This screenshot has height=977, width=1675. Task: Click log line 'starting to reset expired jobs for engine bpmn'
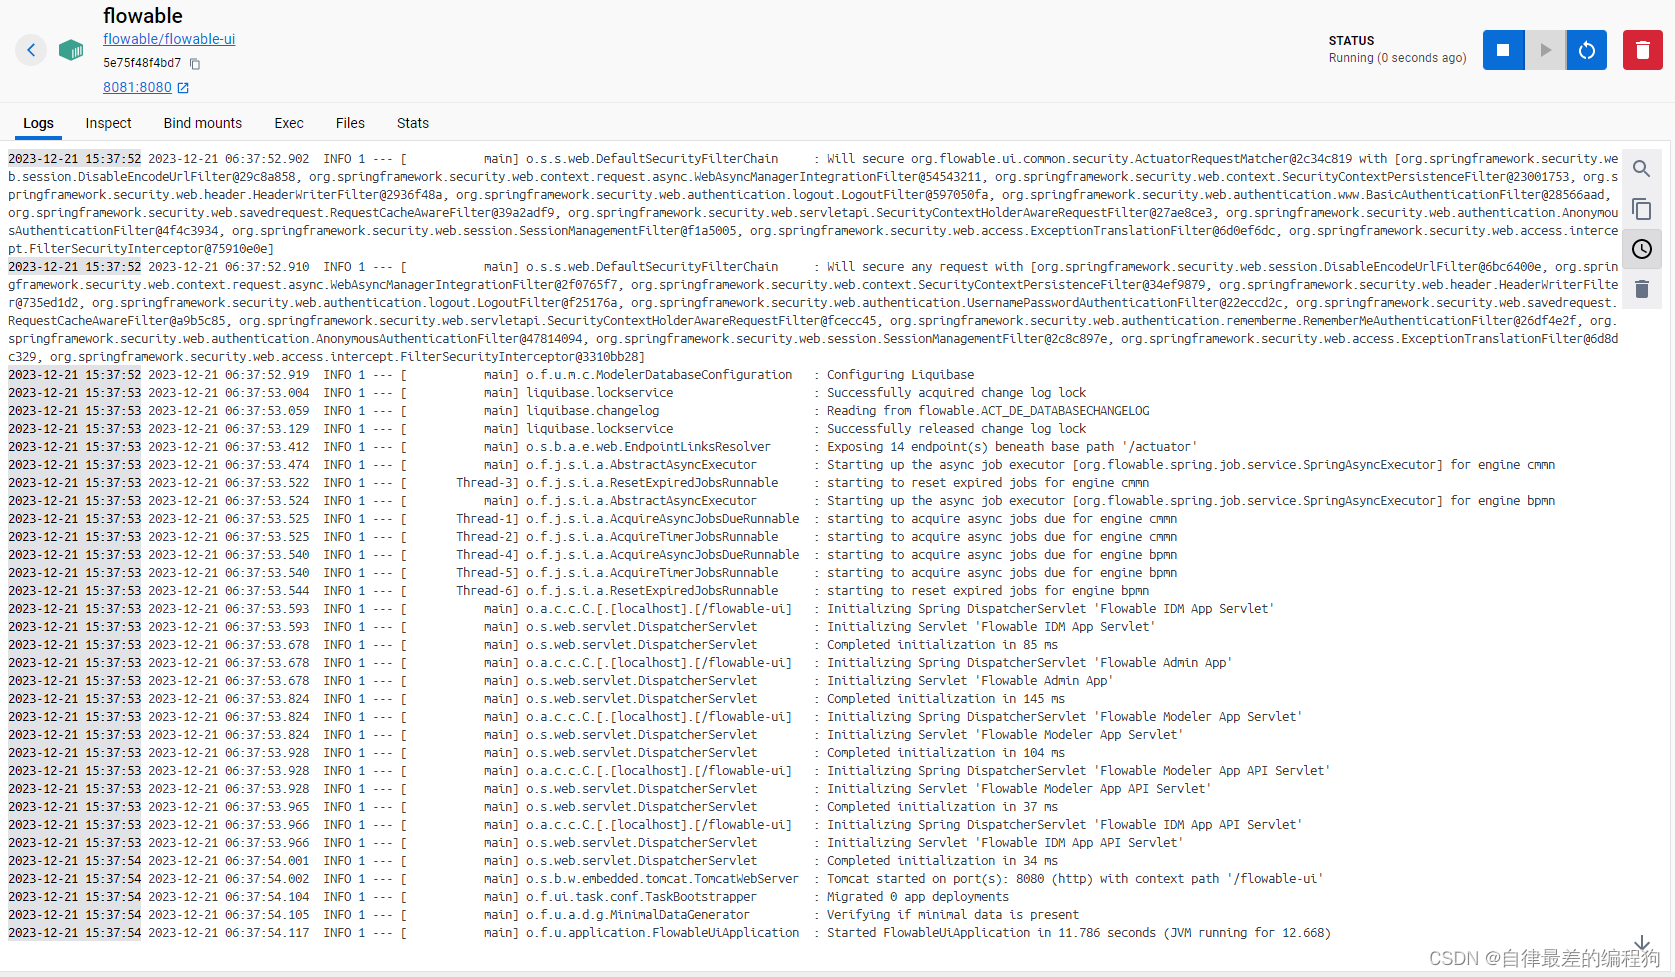(x=988, y=591)
